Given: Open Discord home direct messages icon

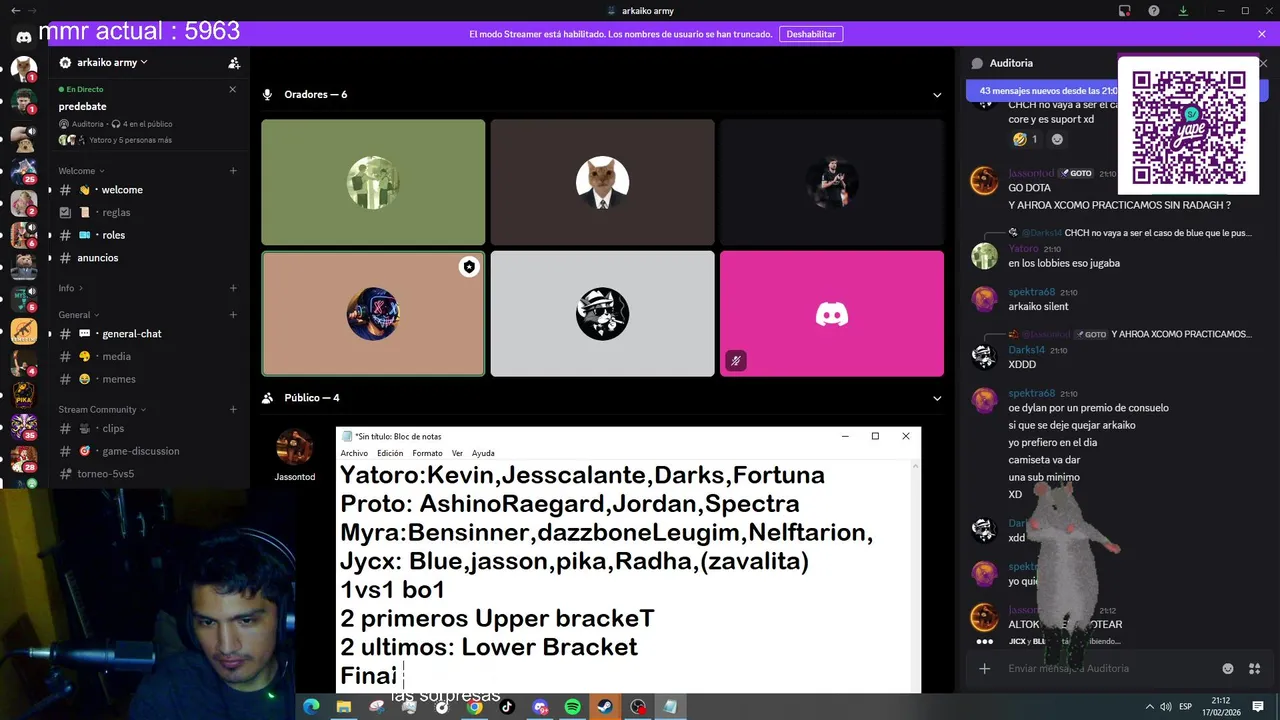Looking at the screenshot, I should (x=23, y=37).
